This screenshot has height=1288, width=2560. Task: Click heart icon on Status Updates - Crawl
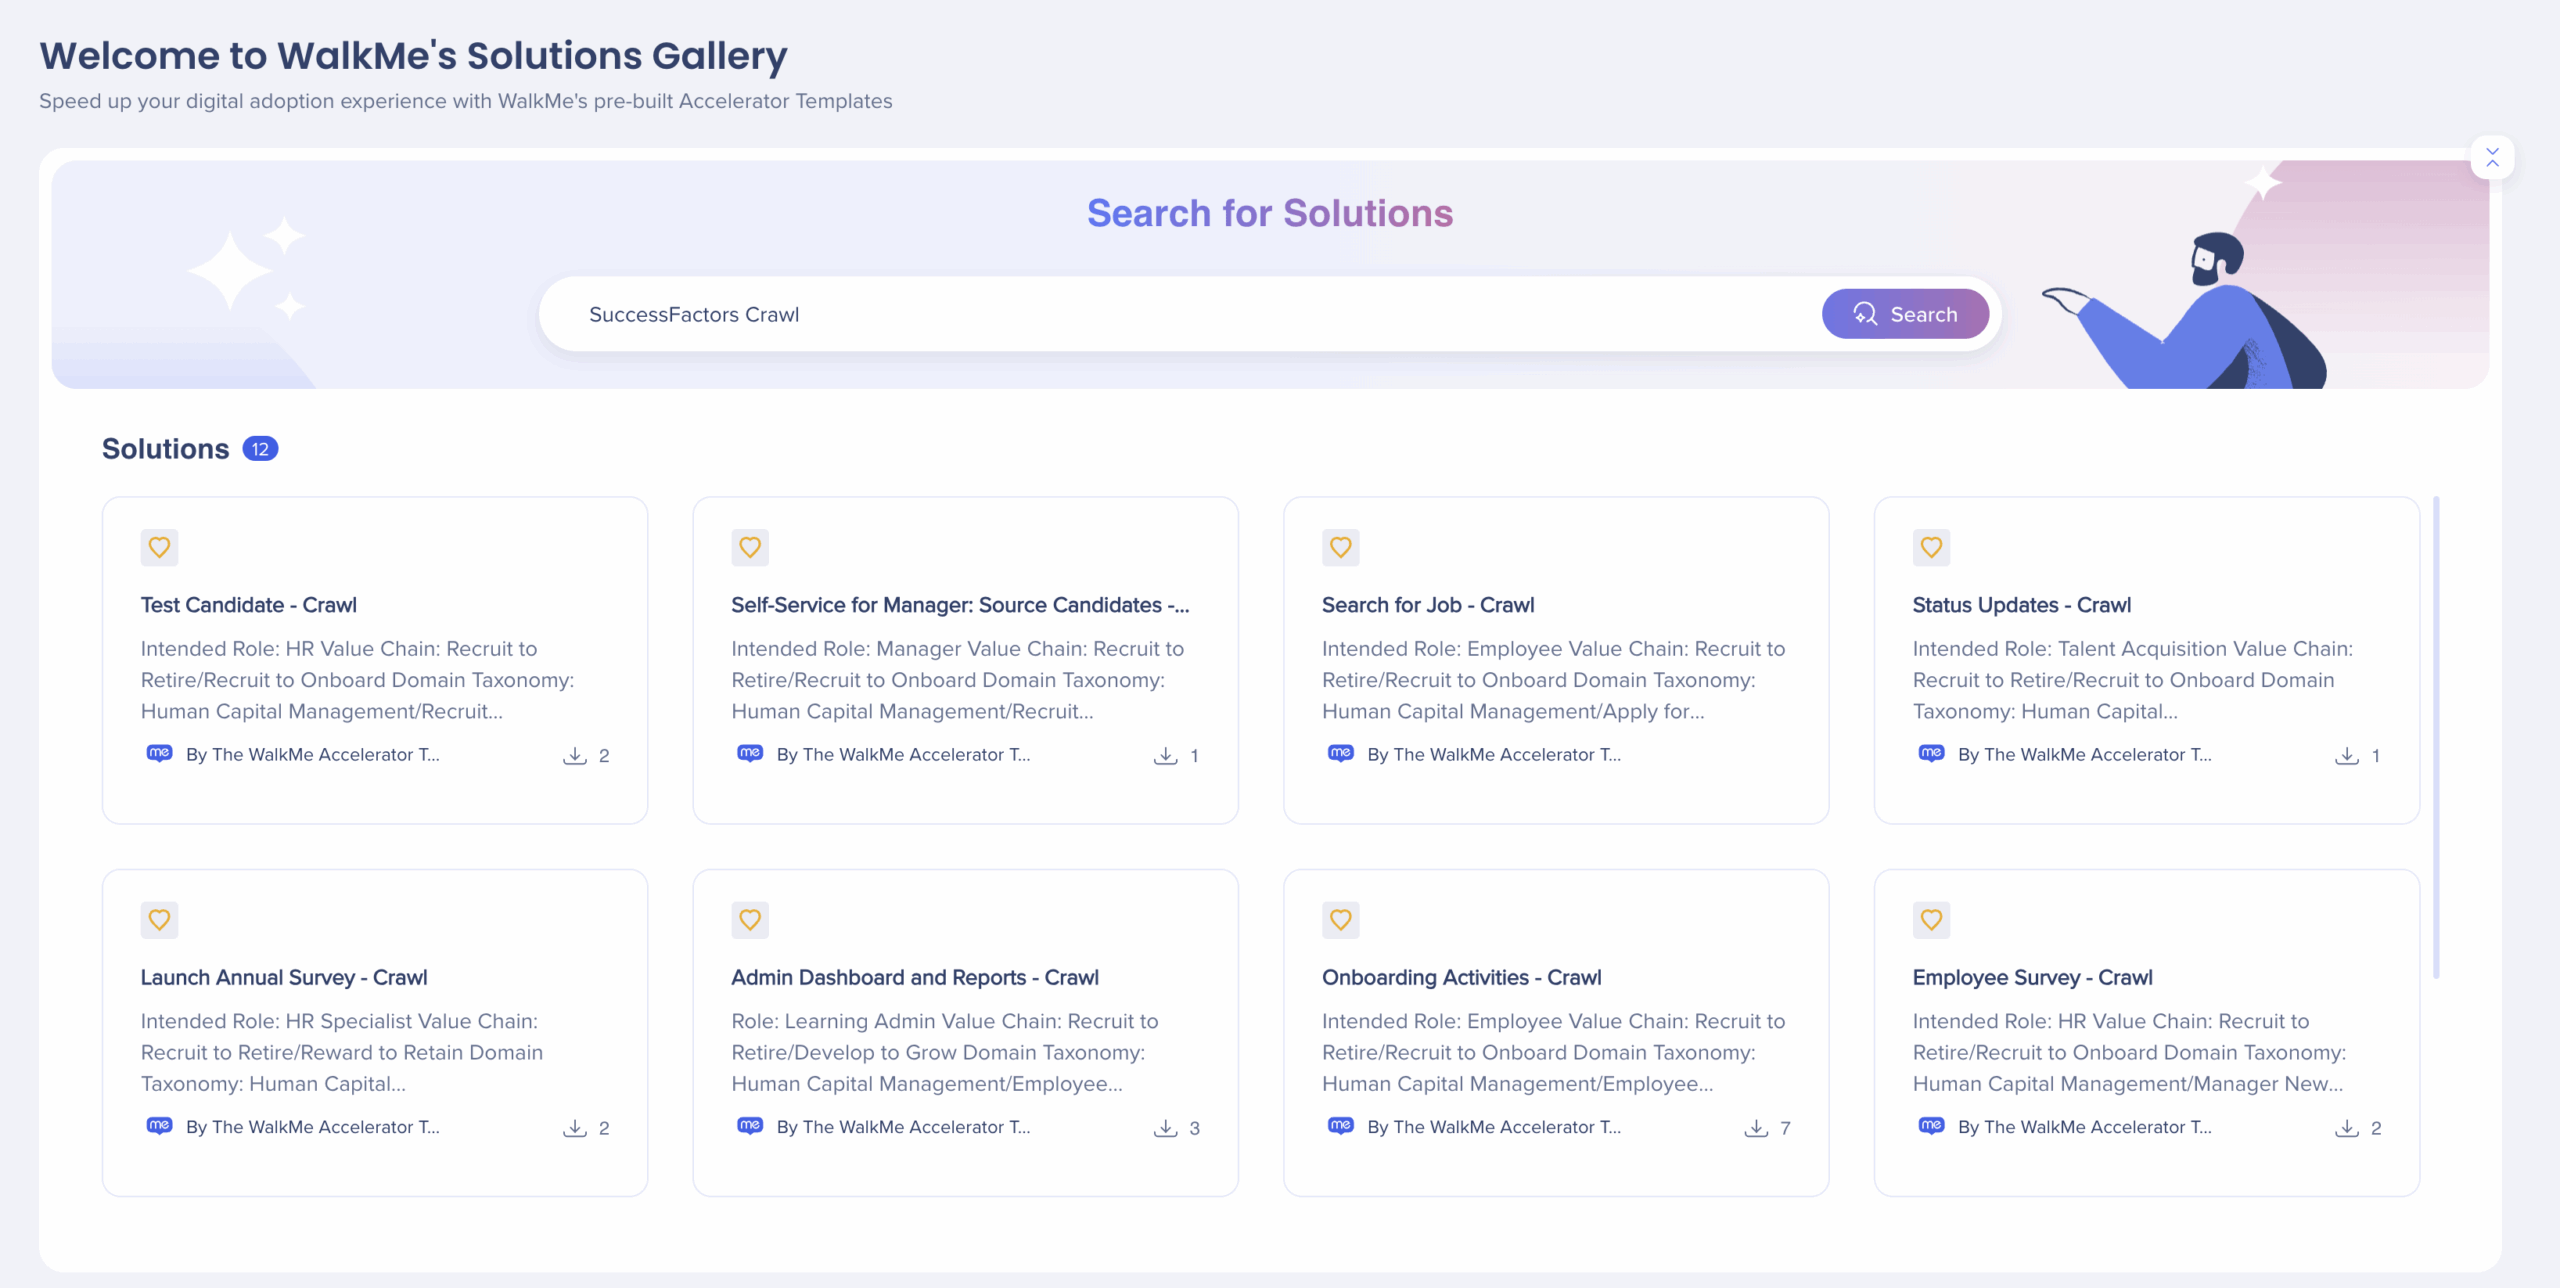[1931, 547]
